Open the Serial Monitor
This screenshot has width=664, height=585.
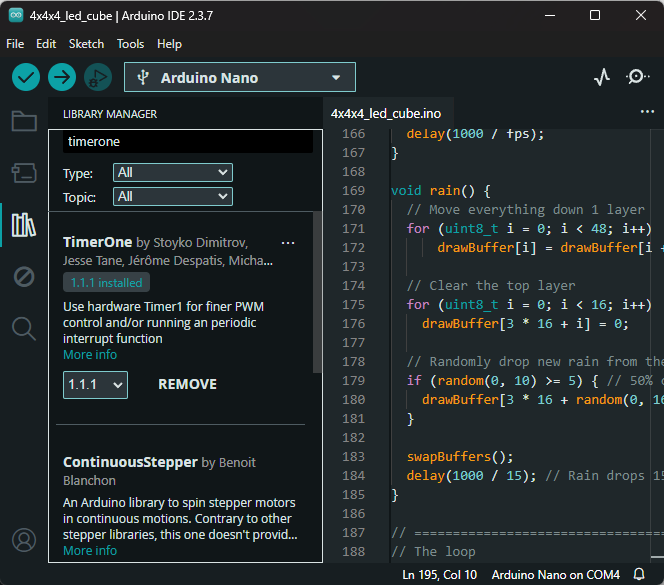pyautogui.click(x=637, y=77)
